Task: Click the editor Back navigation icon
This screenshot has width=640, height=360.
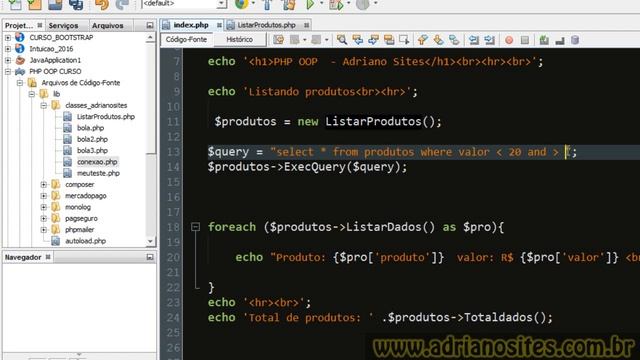Action: (294, 40)
